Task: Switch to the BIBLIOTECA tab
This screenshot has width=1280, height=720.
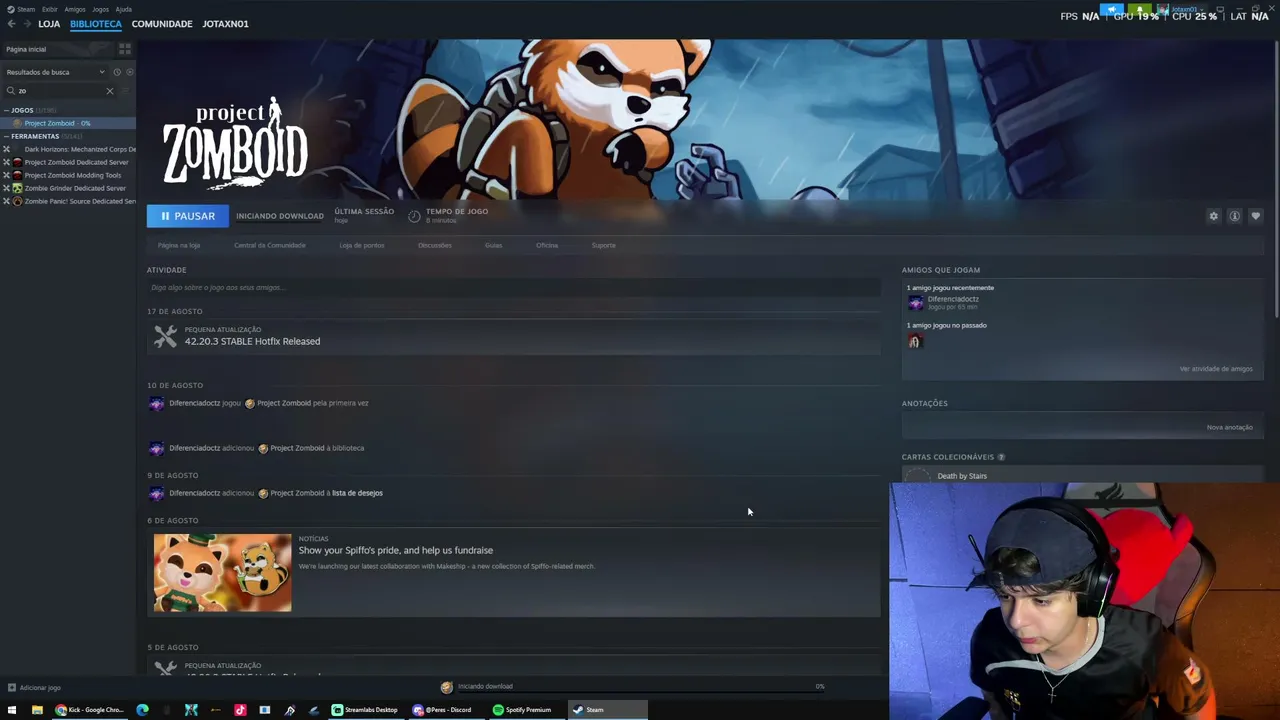Action: point(96,24)
